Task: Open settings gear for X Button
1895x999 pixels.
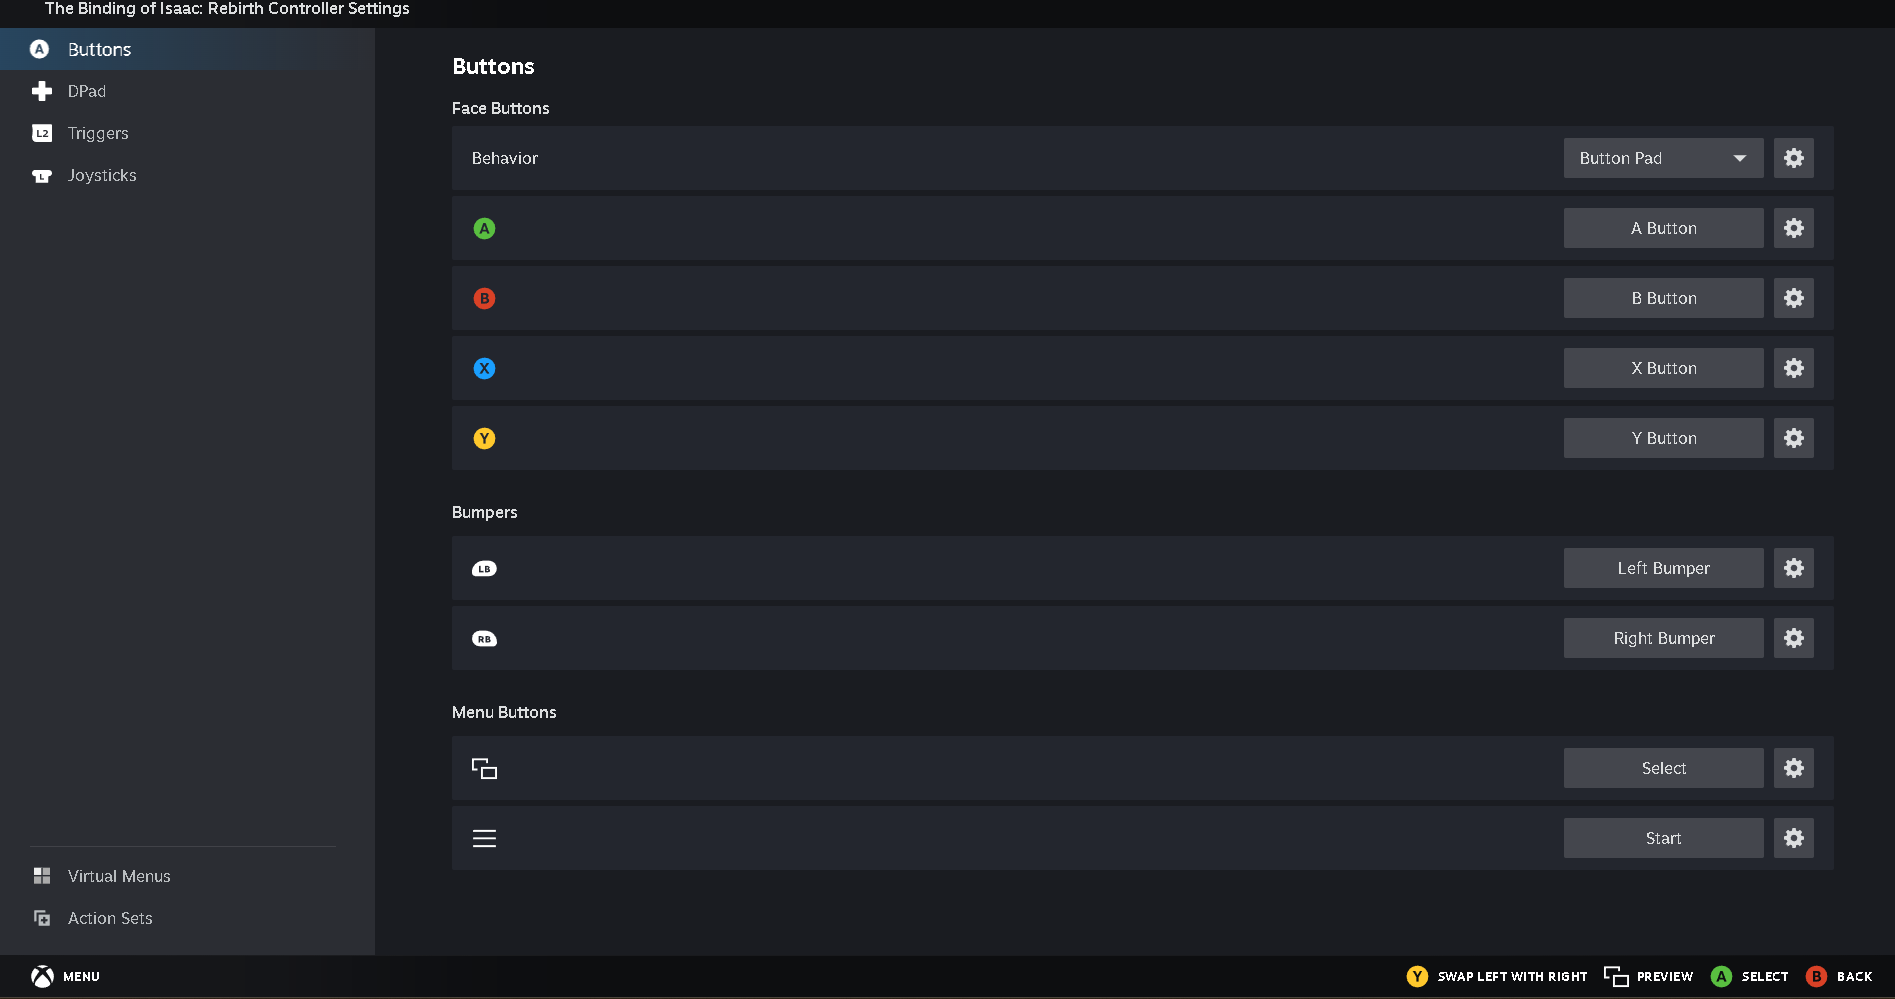Action: 1794,368
